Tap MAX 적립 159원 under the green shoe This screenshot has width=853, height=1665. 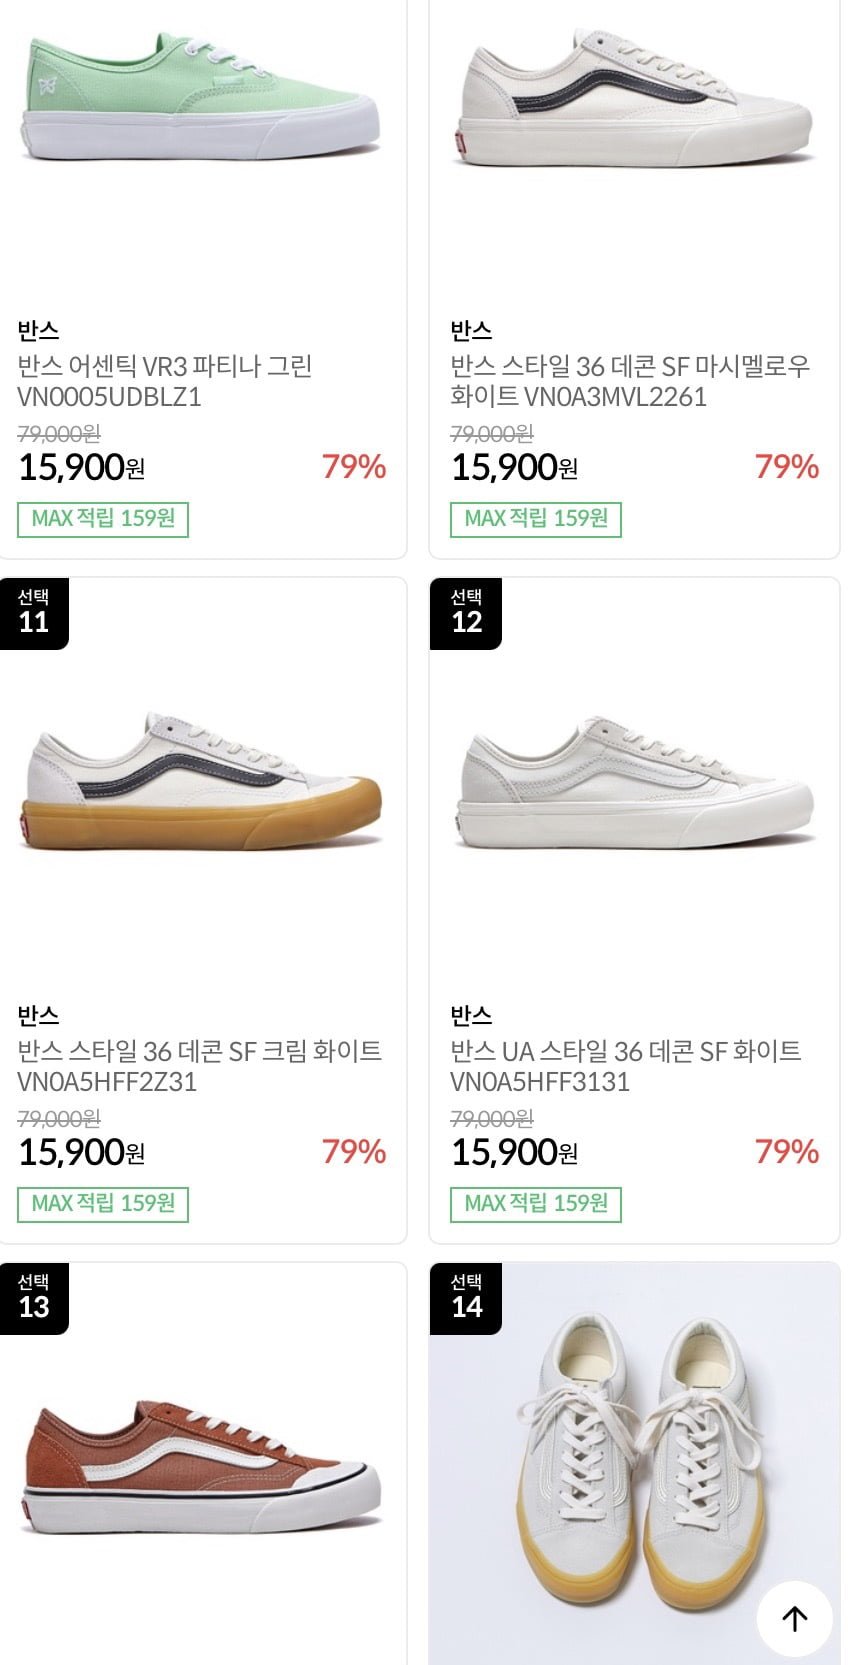click(103, 519)
